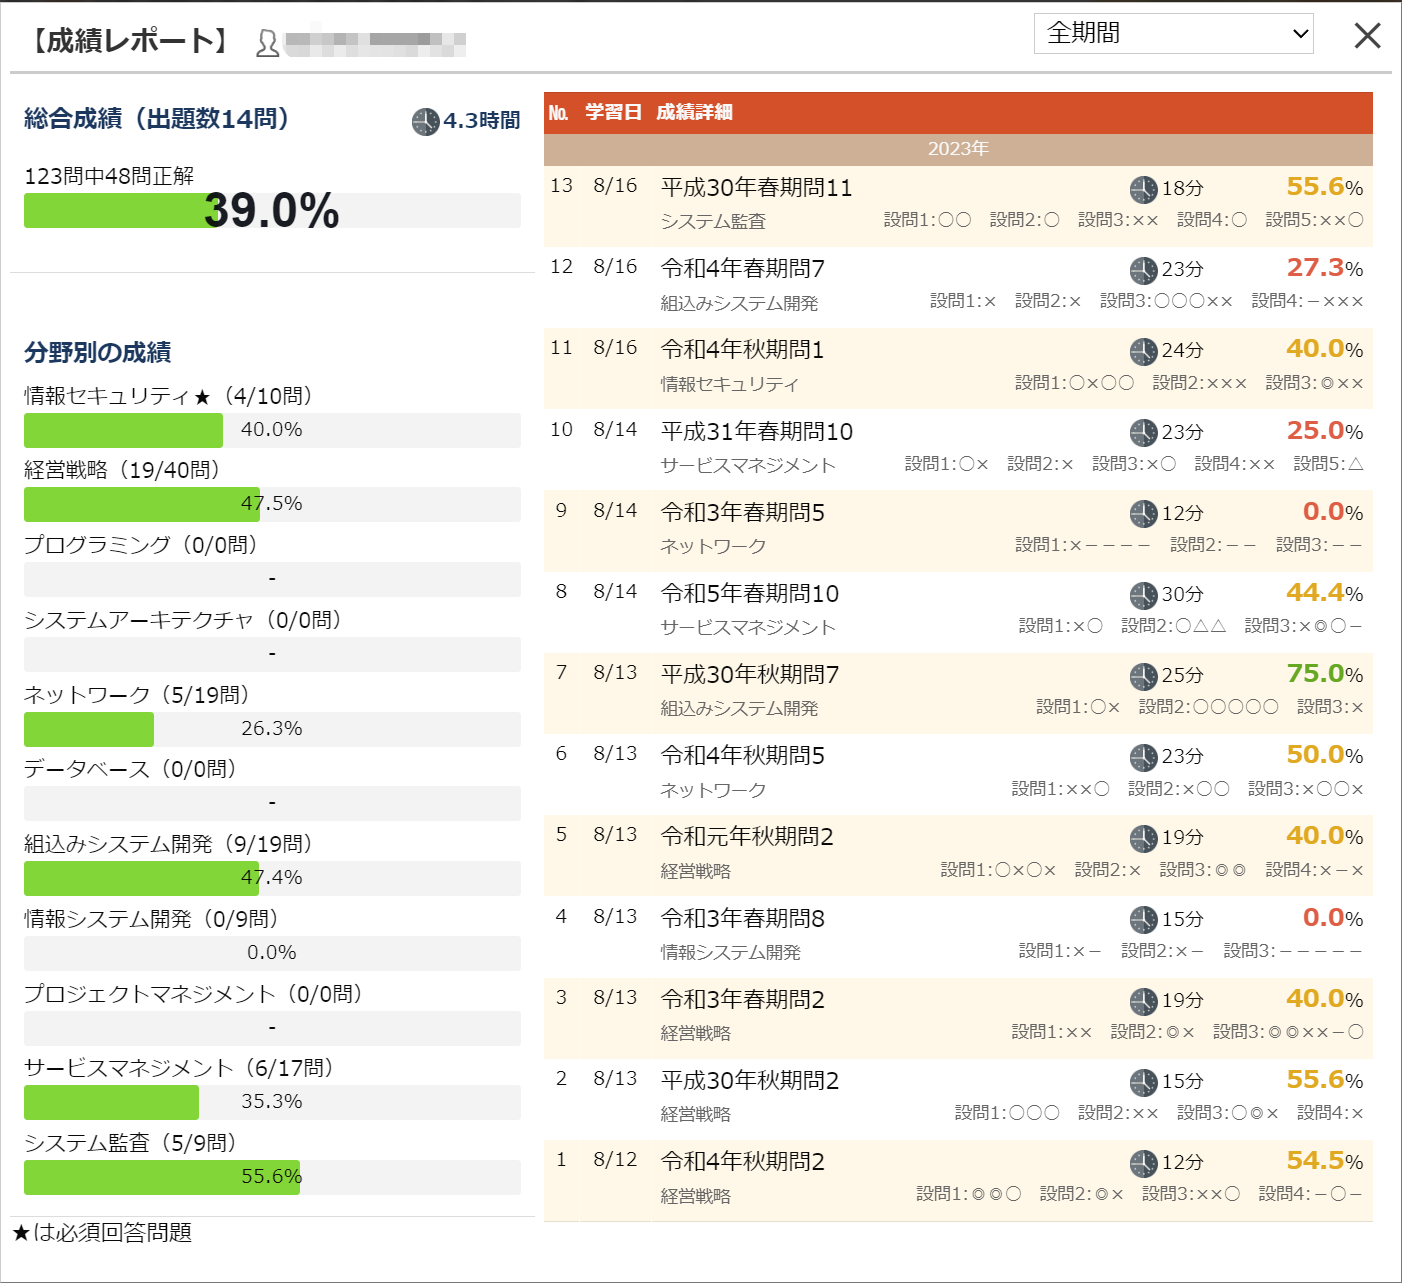Click clock icon in 令和元年秋期問2 row
Image resolution: width=1402 pixels, height=1283 pixels.
pos(1143,838)
